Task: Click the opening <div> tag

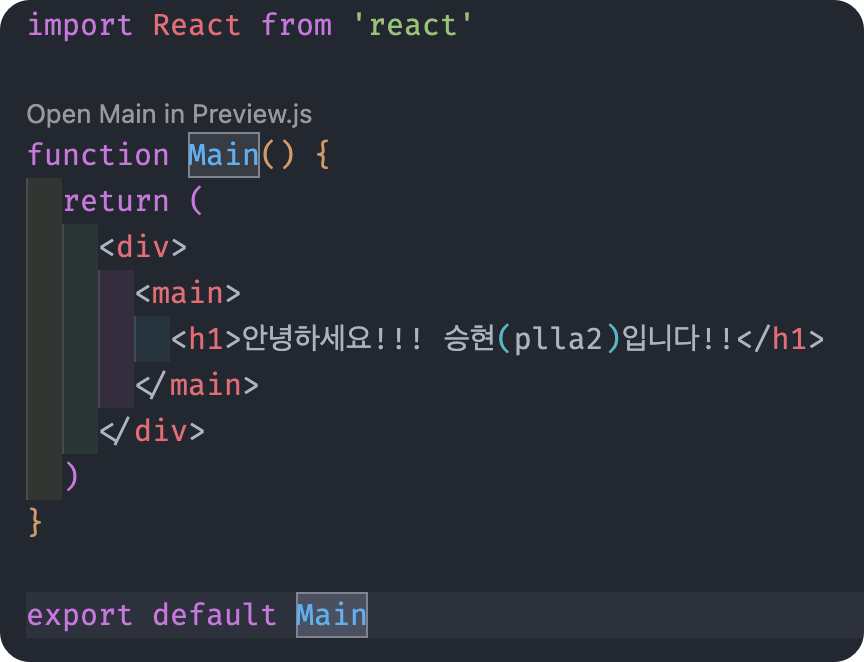Action: (143, 247)
